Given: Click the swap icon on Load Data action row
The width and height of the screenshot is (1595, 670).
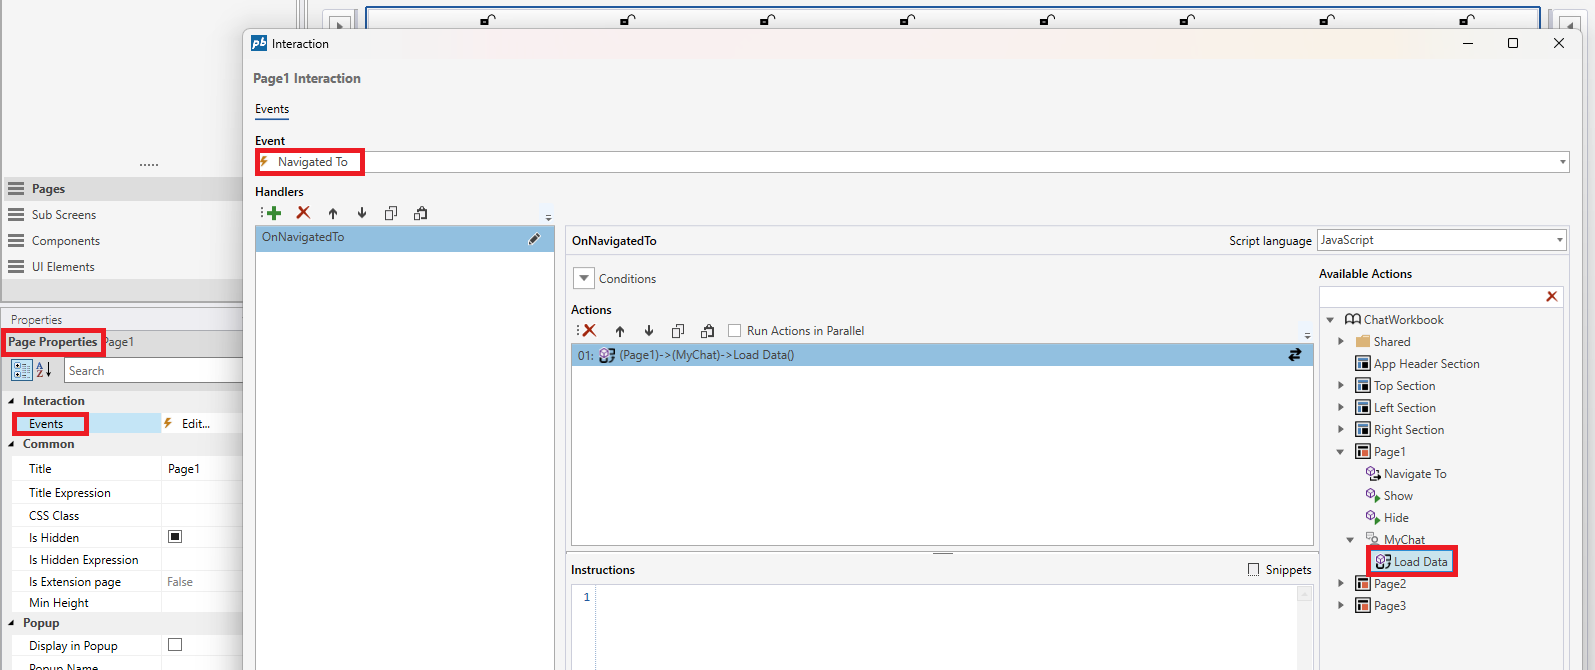Looking at the screenshot, I should tap(1294, 355).
